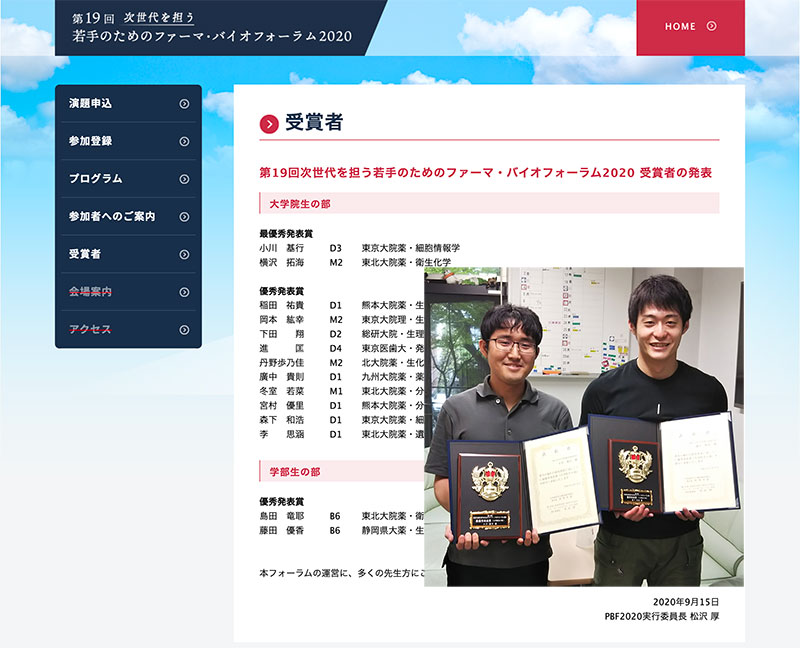The height and width of the screenshot is (648, 800).
Task: Click the arrow icon beside 参加登録
Action: [184, 141]
